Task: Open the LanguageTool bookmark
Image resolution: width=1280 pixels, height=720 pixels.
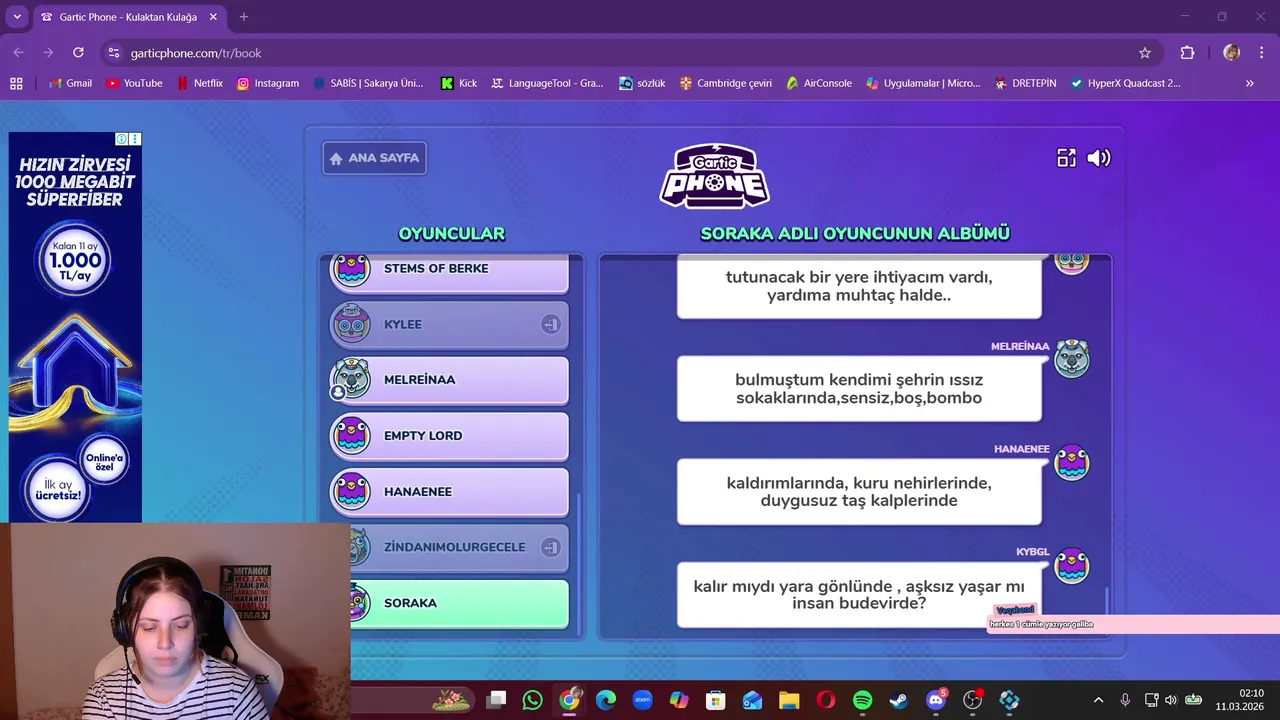Action: pyautogui.click(x=547, y=83)
